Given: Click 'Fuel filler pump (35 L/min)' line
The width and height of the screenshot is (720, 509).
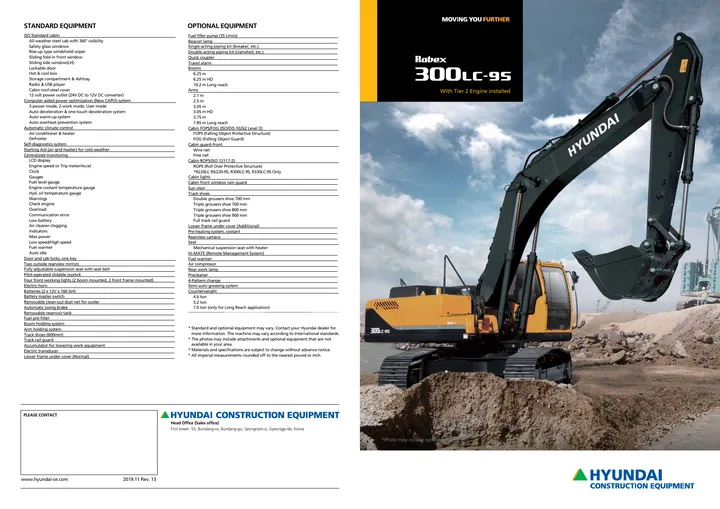Looking at the screenshot, I should coord(213,36).
